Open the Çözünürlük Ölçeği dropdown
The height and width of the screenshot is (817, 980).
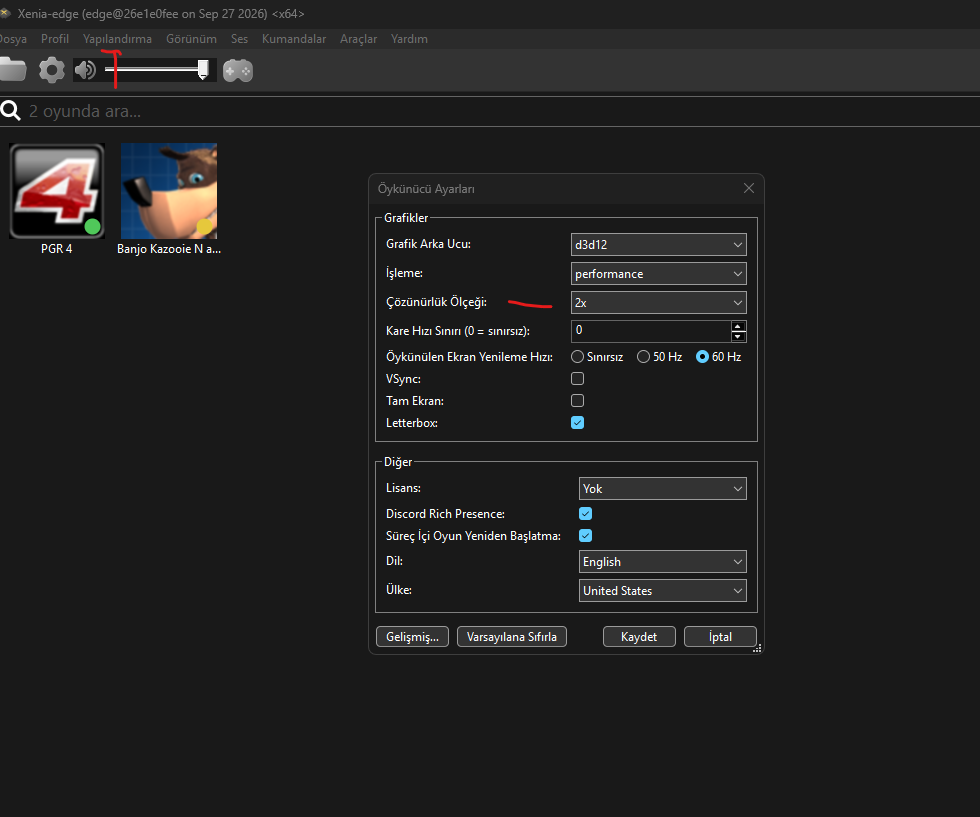659,303
